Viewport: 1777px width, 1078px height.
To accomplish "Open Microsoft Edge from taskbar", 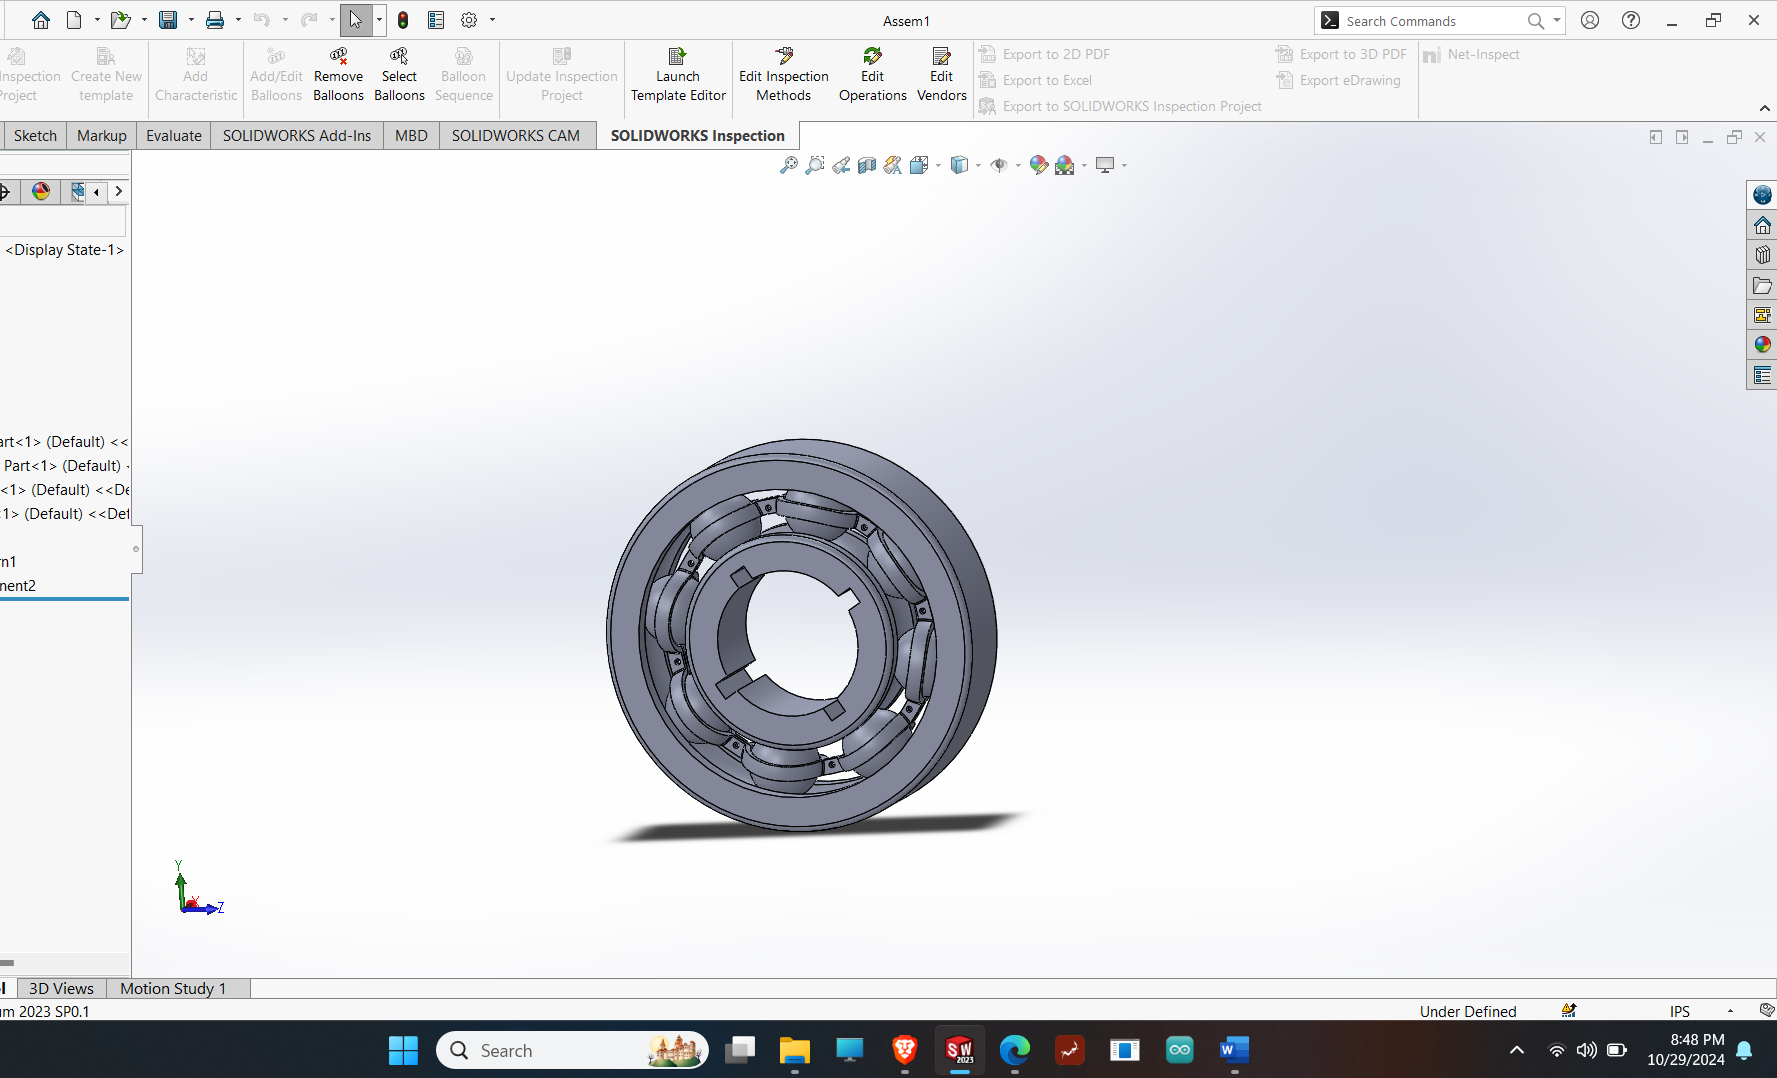I will coord(1015,1050).
